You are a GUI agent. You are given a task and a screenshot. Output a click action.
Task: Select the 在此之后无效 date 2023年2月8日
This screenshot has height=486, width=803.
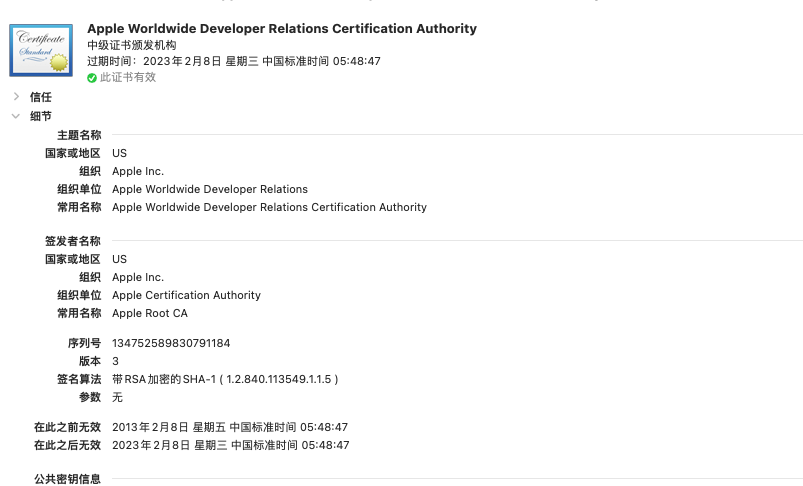[230, 446]
